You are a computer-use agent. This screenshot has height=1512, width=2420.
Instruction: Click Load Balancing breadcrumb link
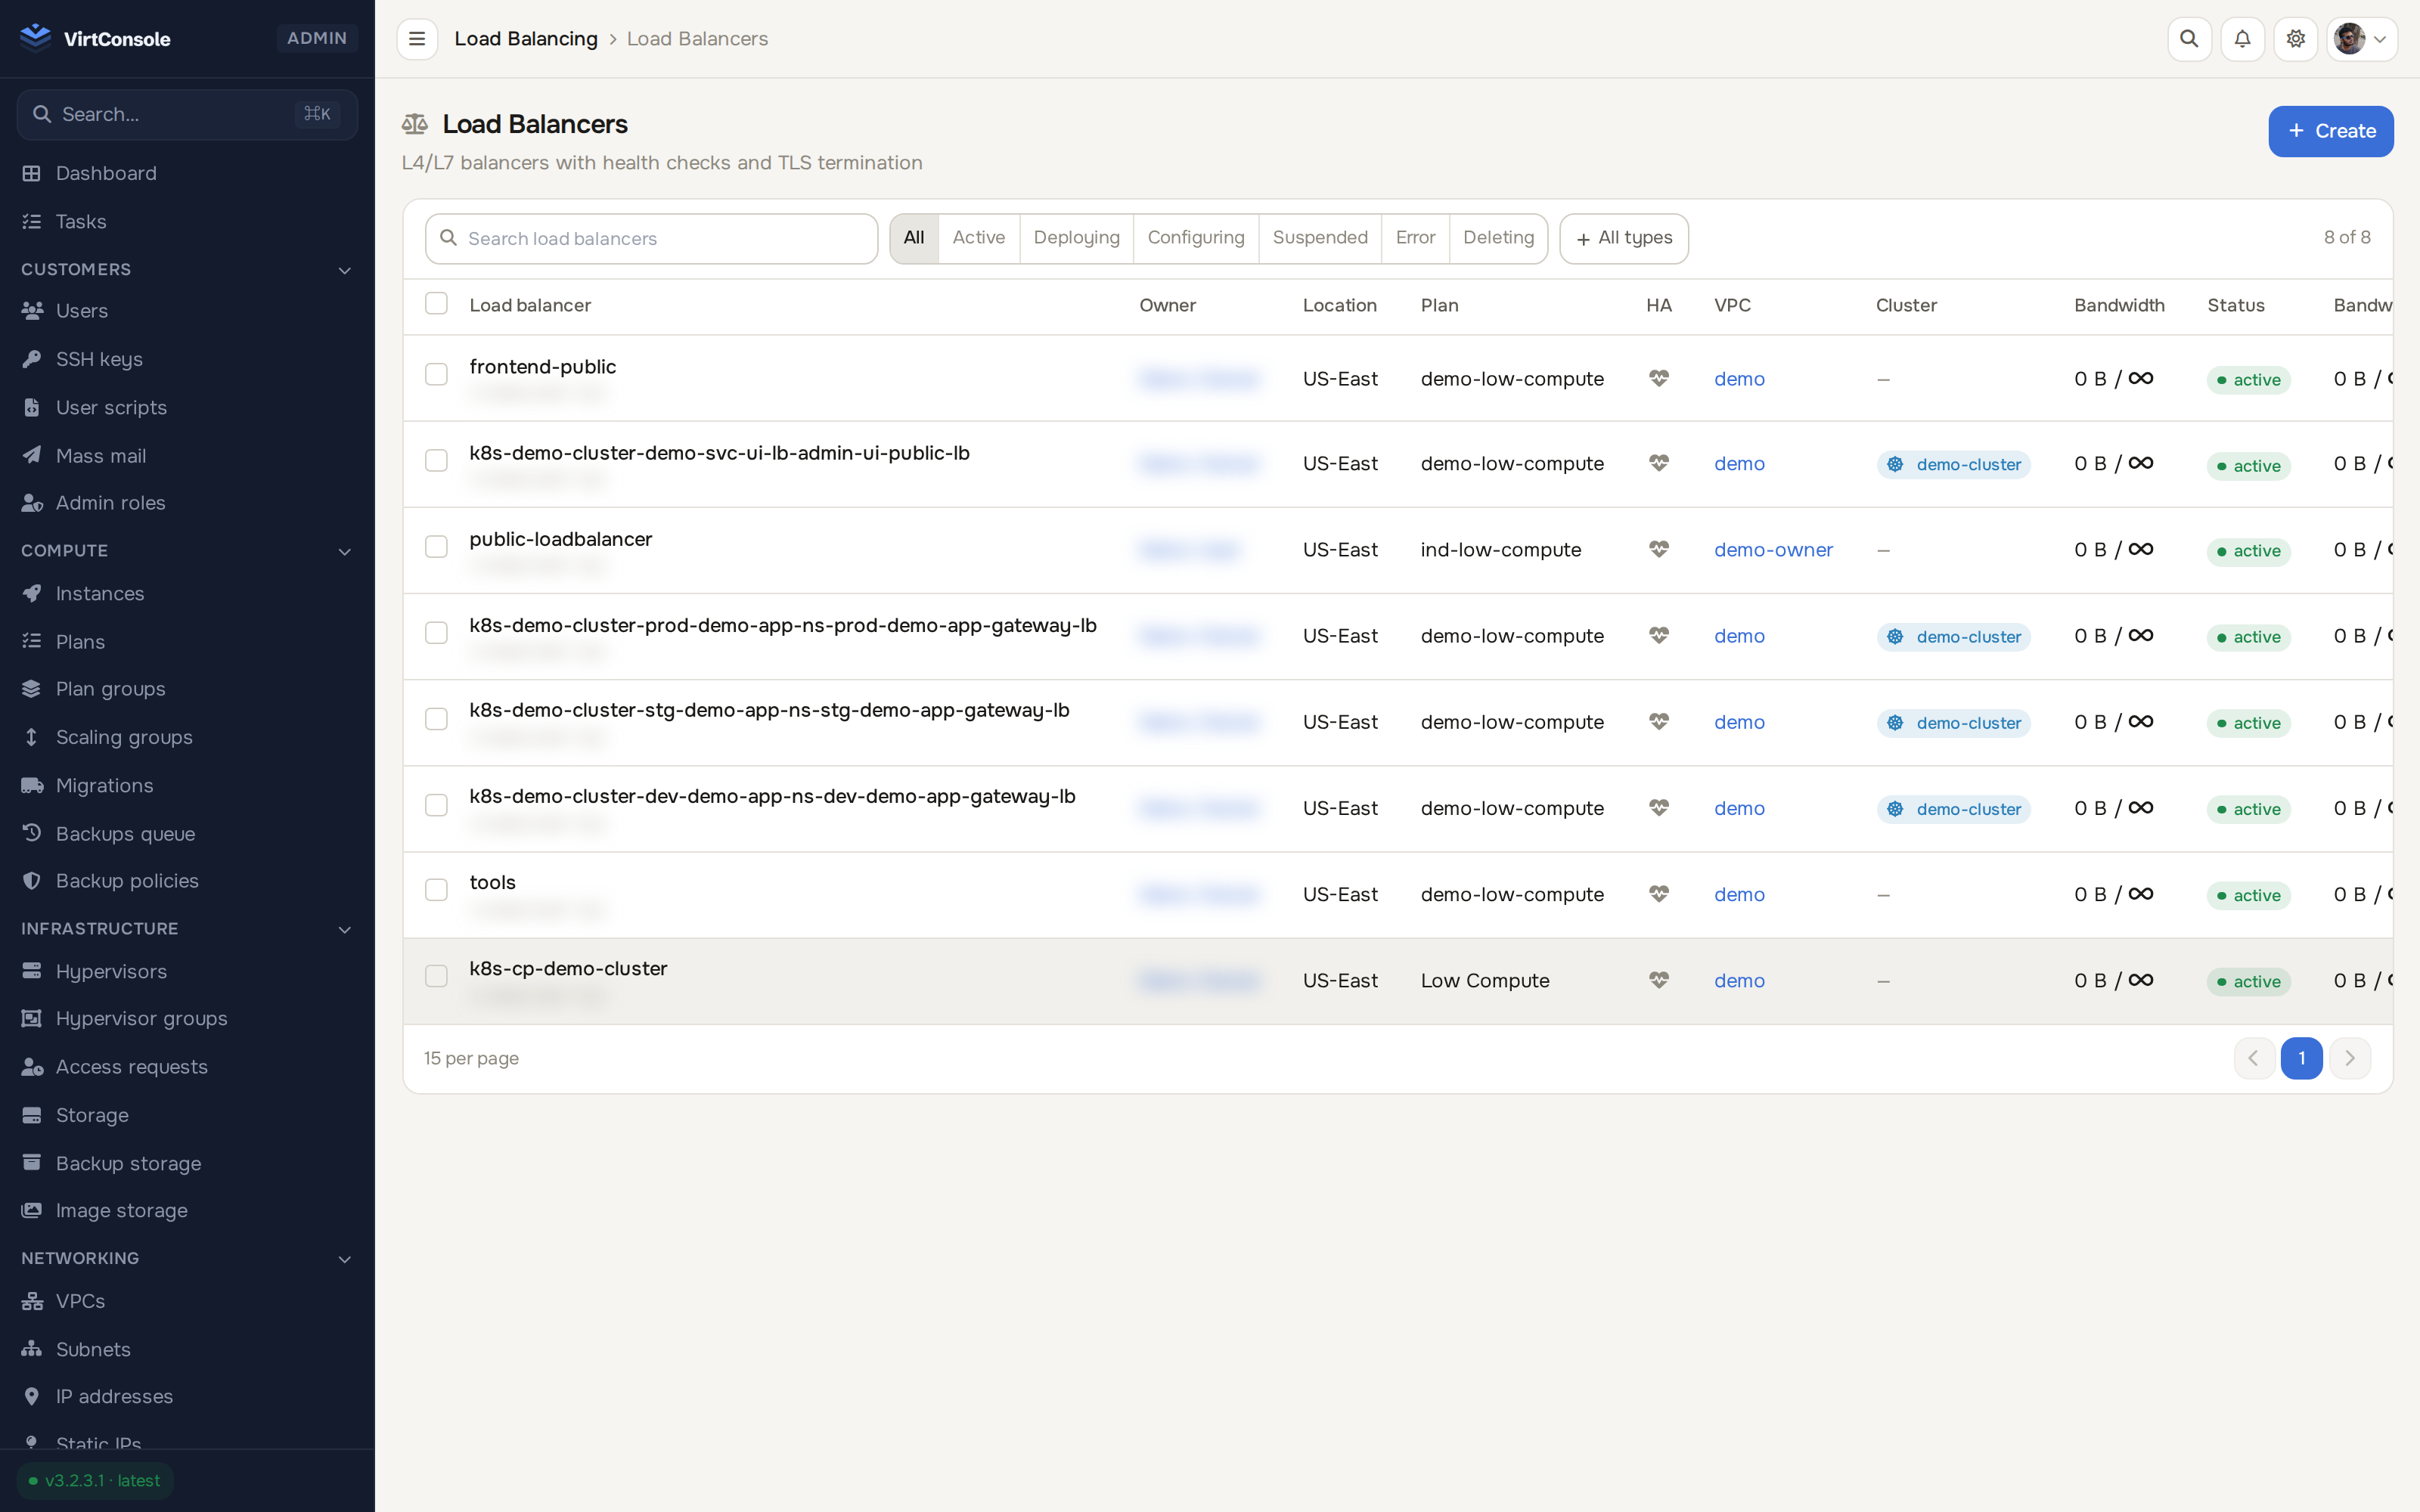pos(526,39)
